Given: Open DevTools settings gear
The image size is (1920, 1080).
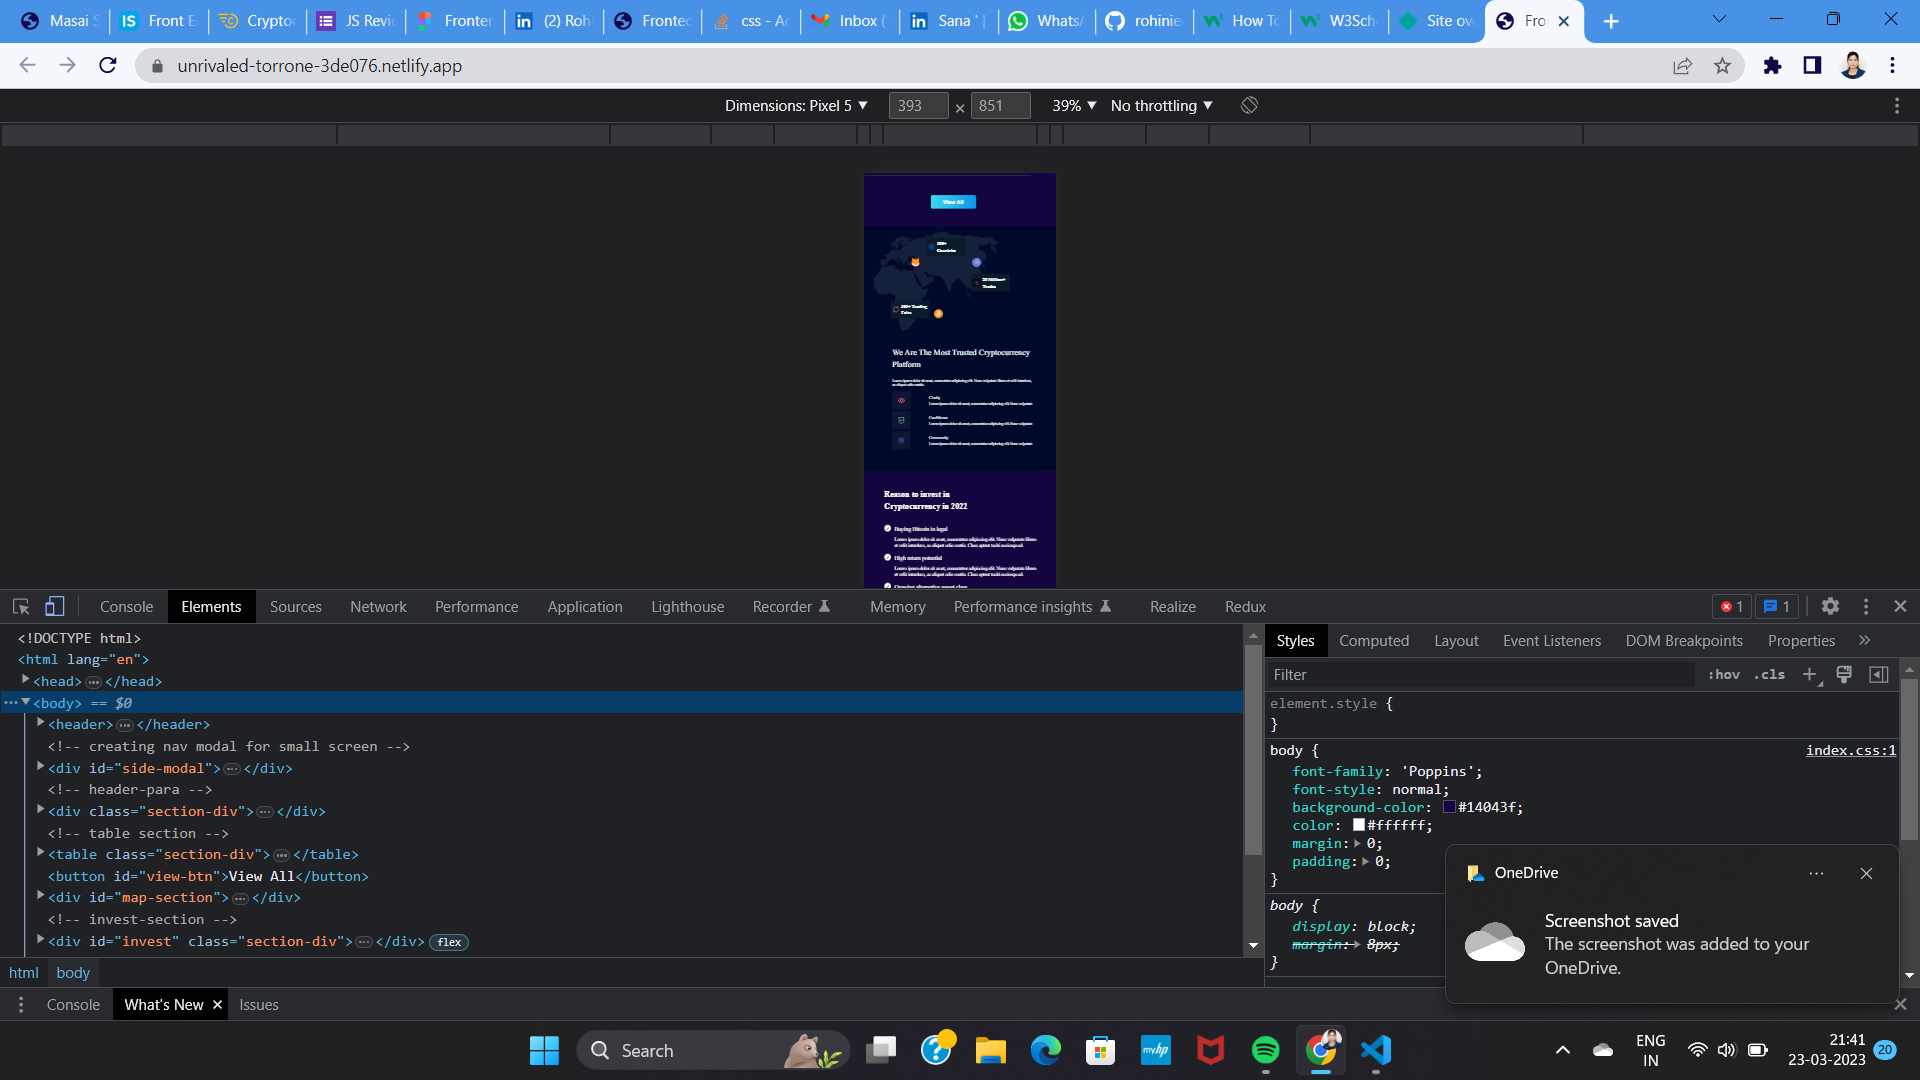Looking at the screenshot, I should tap(1830, 607).
